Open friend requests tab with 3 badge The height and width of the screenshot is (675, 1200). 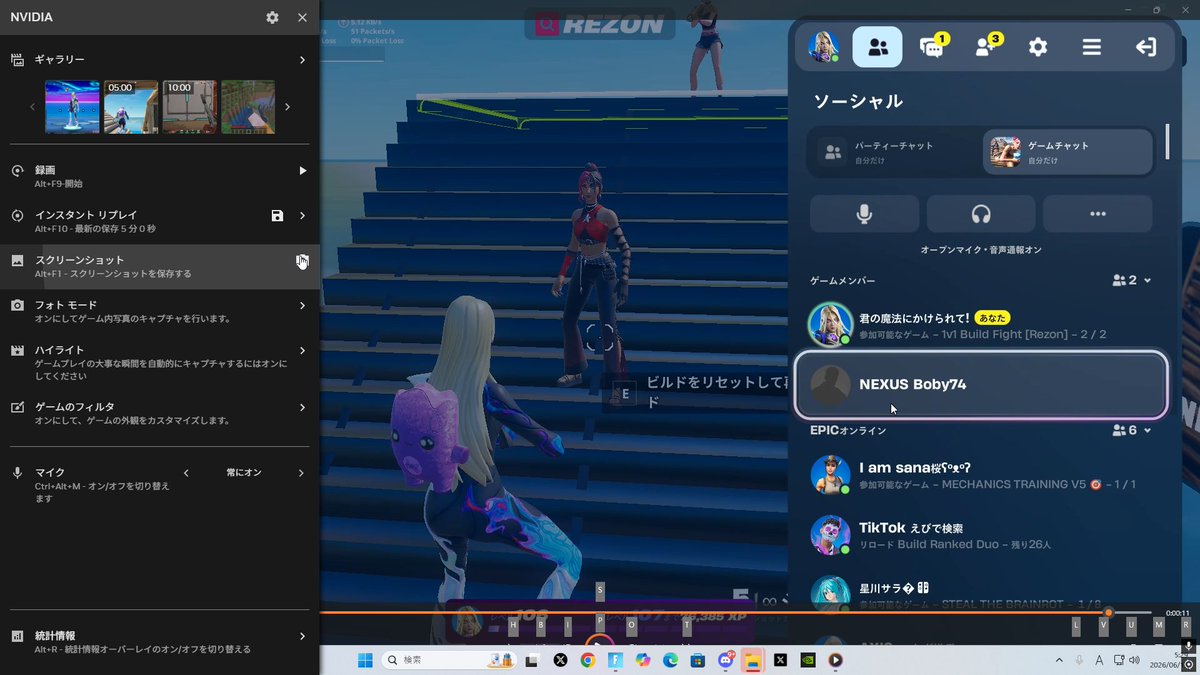986,47
